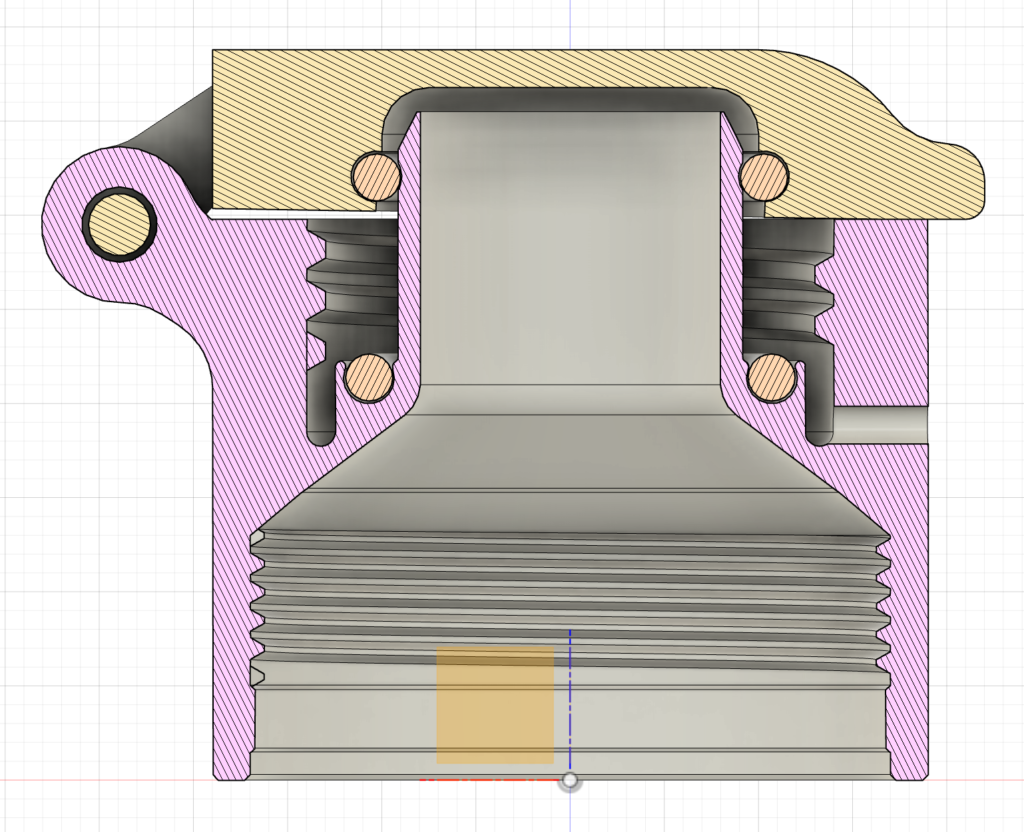
Task: Select the orange semi-transparent origin plane rectangle
Action: coord(495,705)
